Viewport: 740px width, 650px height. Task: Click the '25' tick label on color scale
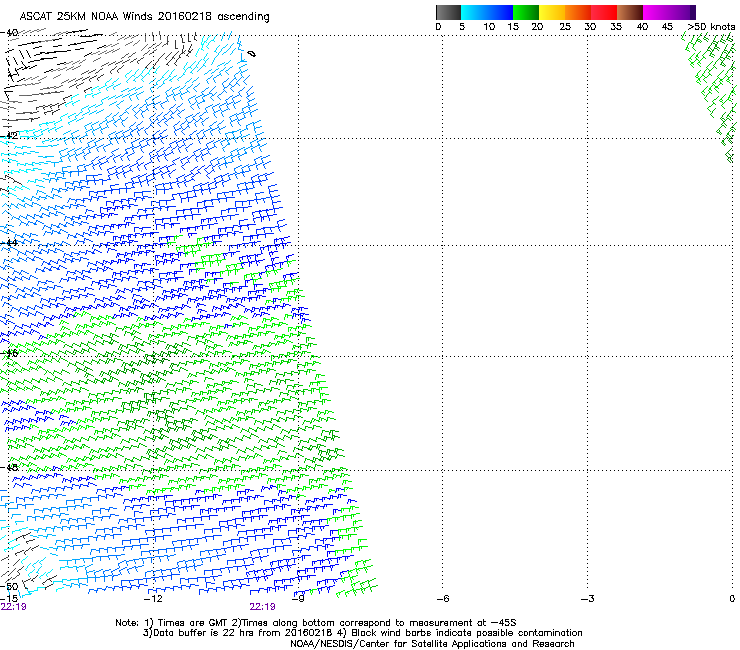click(x=565, y=27)
